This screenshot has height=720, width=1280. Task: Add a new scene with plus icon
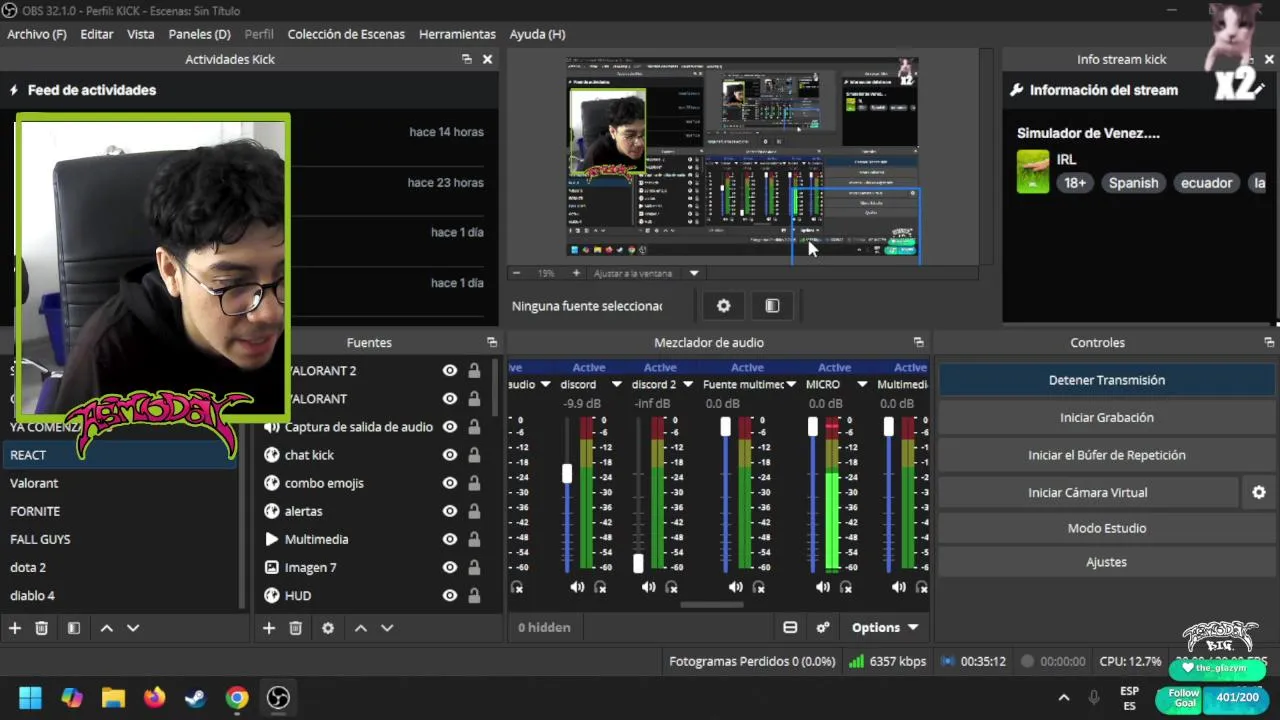click(x=15, y=628)
